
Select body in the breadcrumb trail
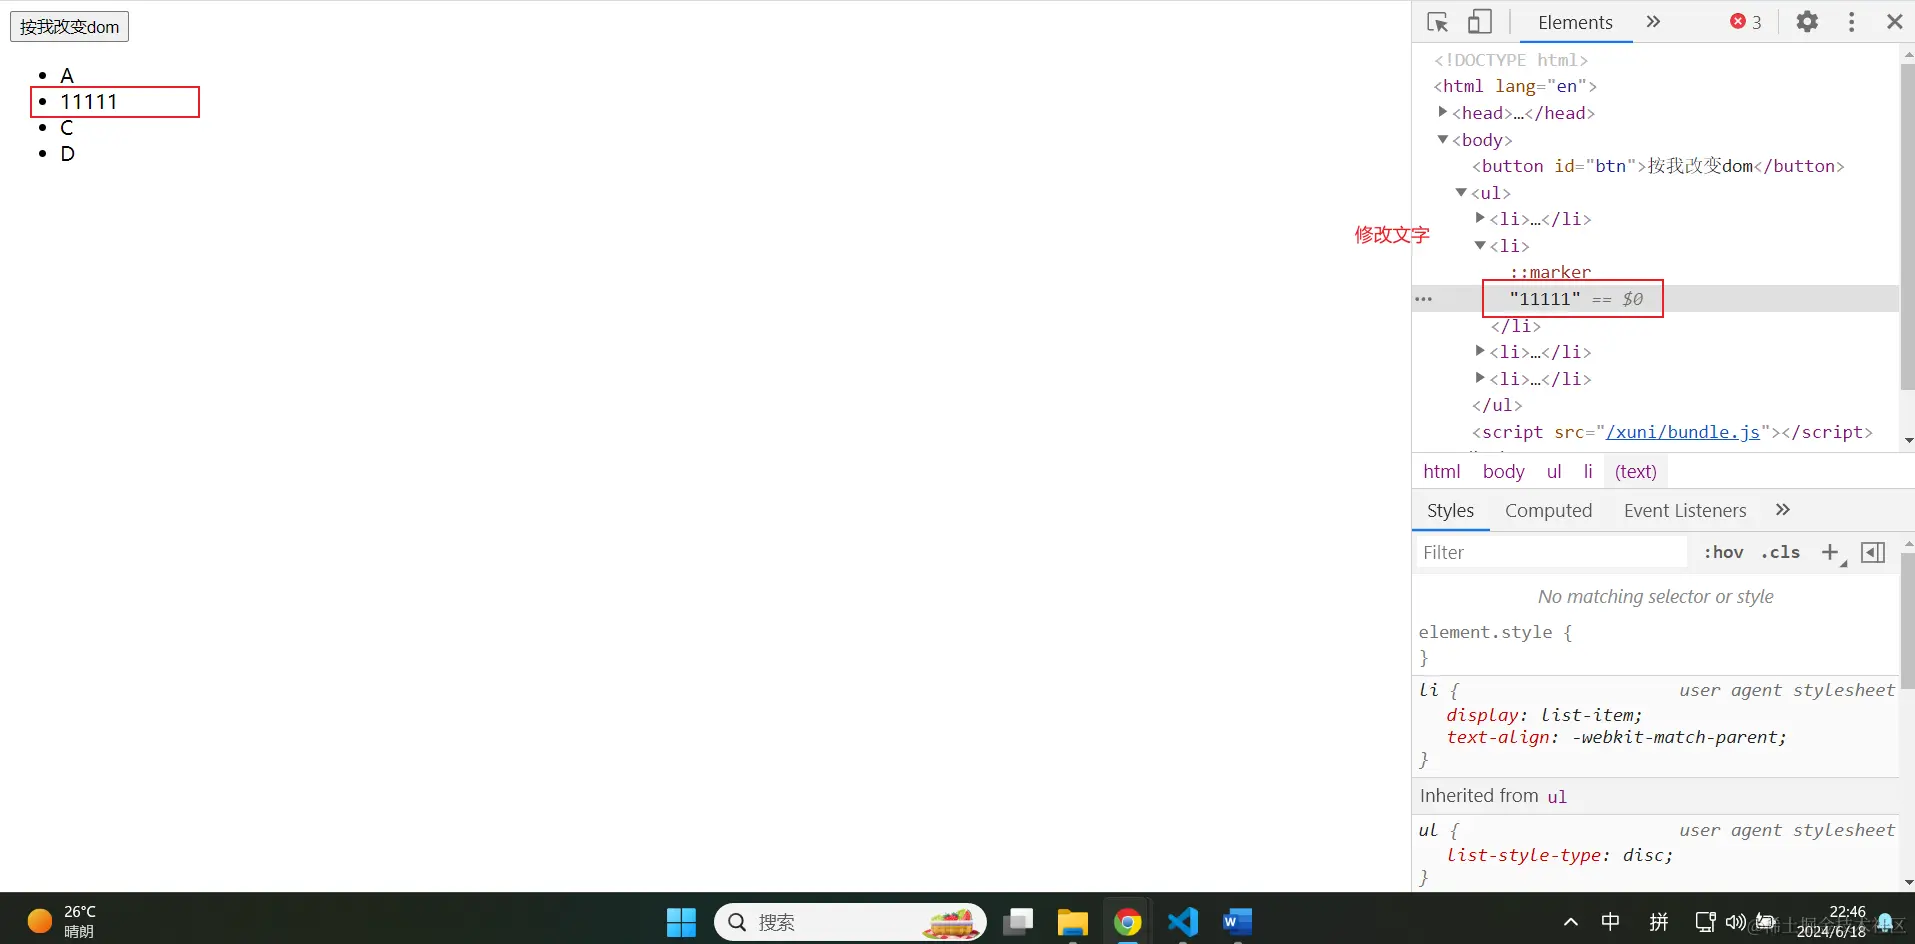click(1503, 471)
